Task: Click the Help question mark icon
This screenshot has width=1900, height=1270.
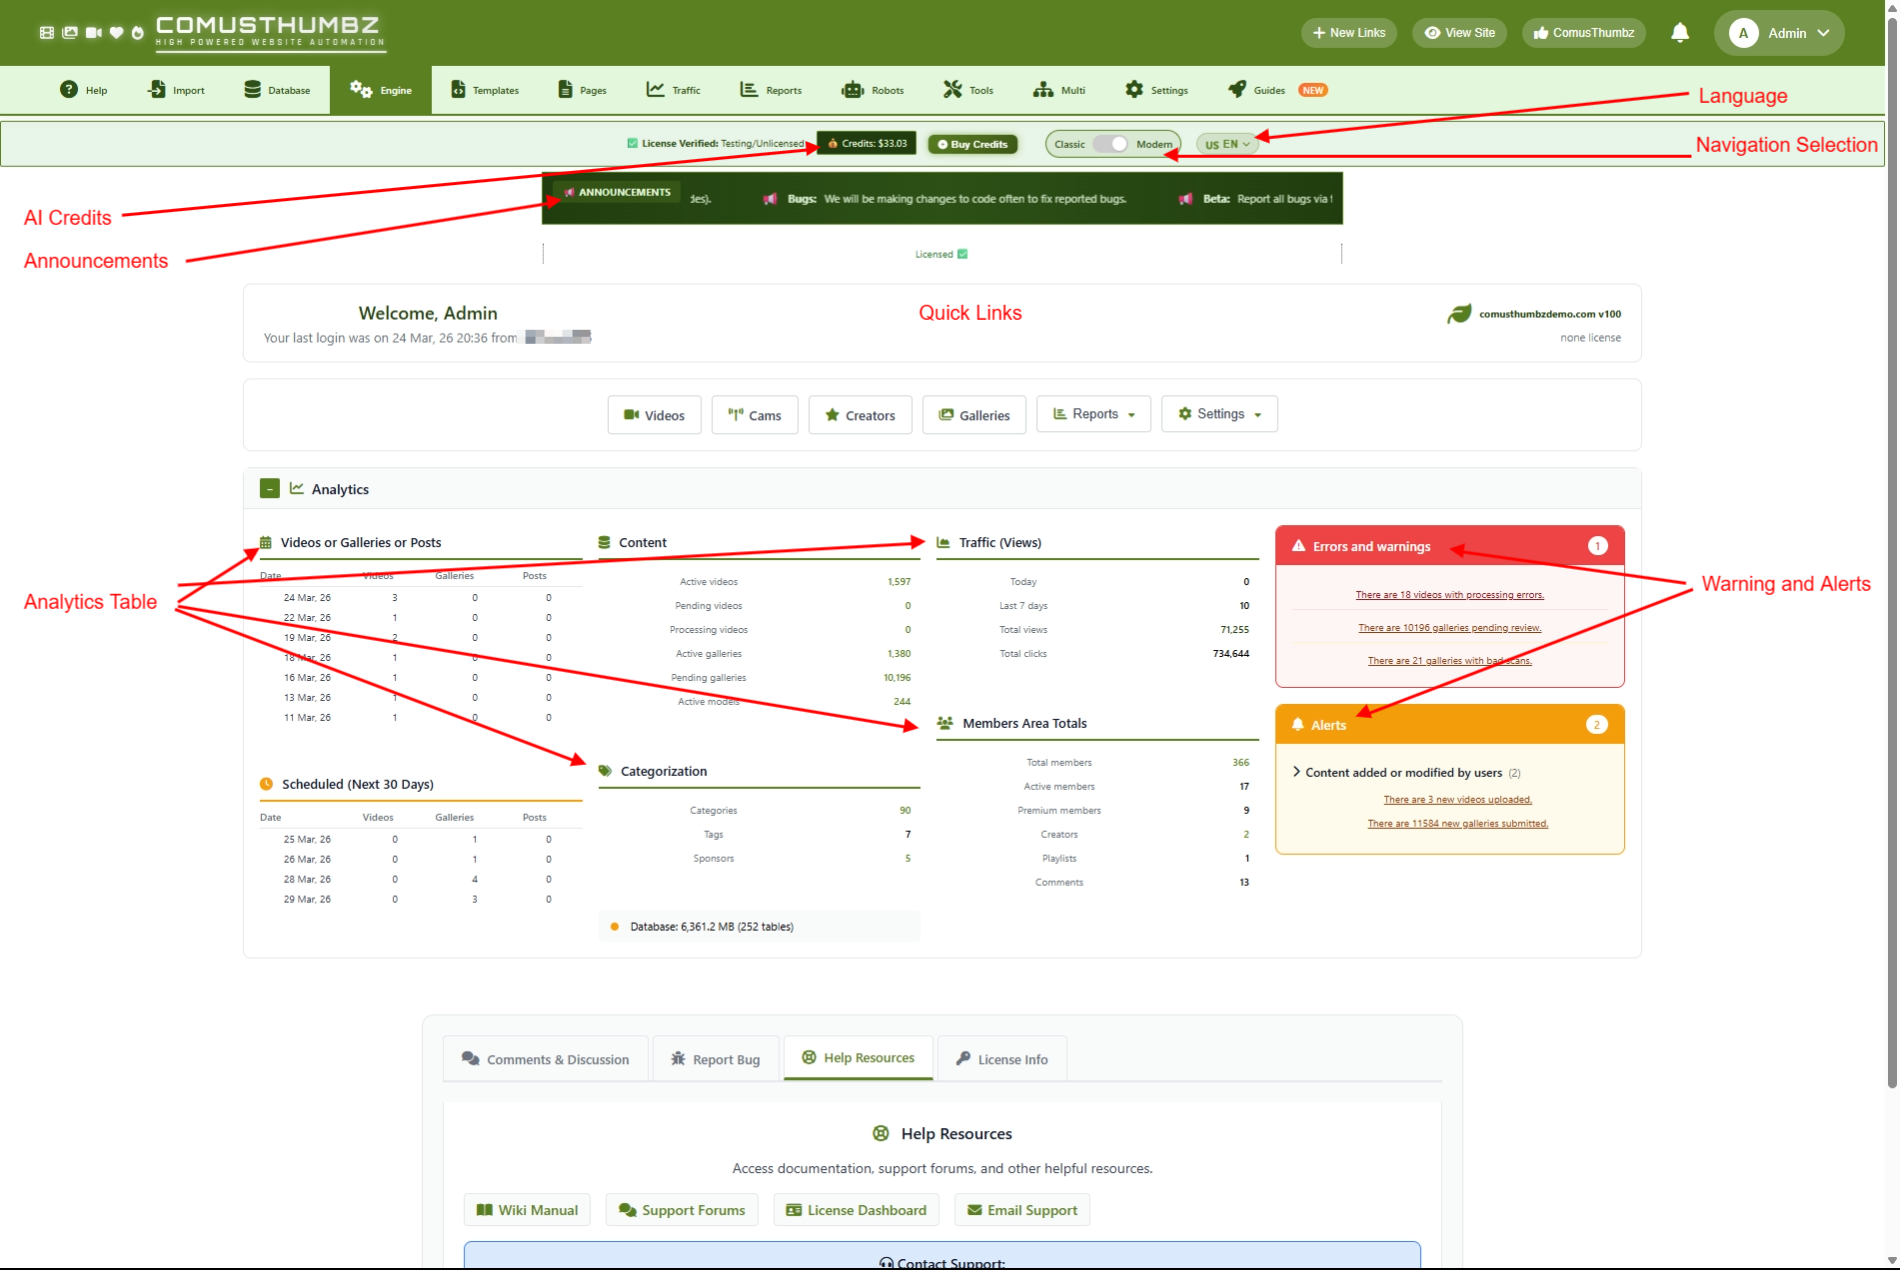Action: 69,90
